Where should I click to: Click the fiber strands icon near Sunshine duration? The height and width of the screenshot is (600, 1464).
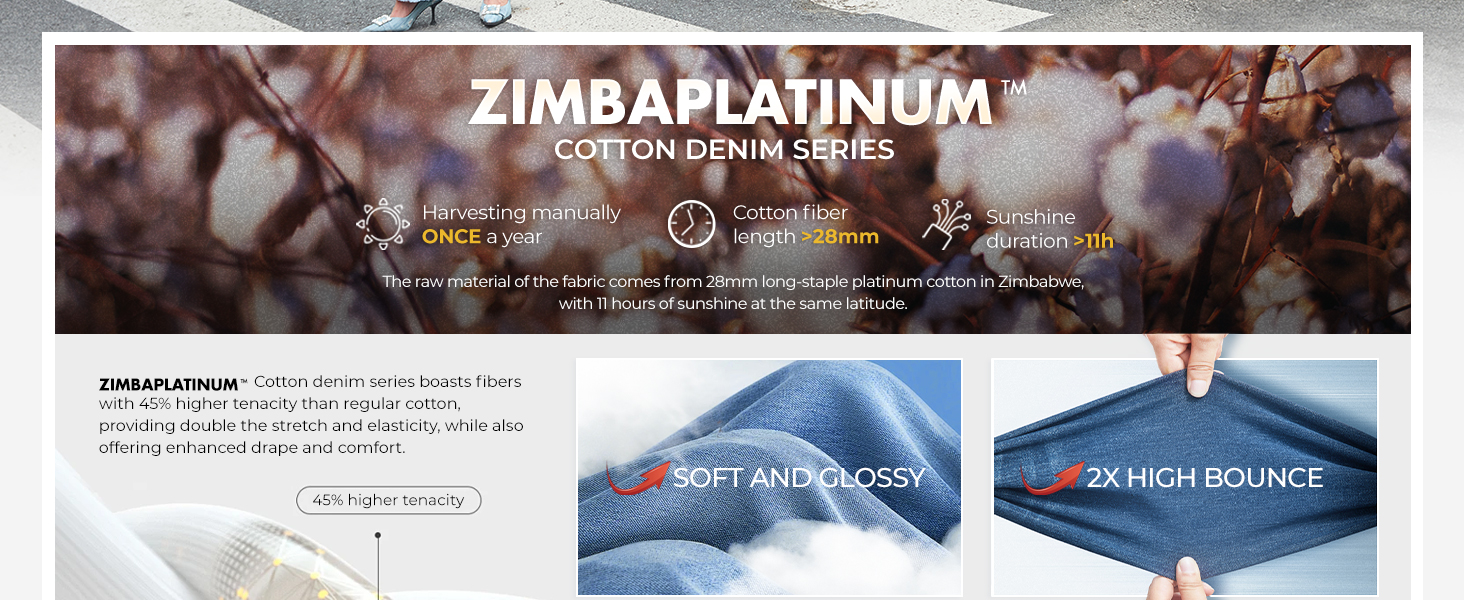click(x=947, y=224)
